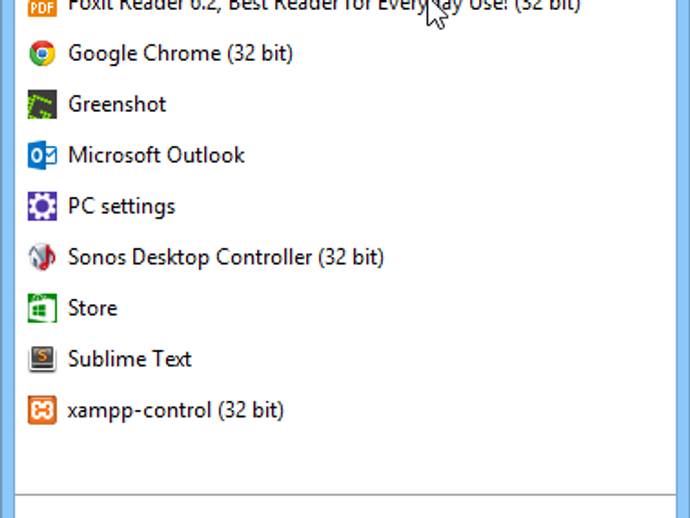
Task: Click the Microsoft Outlook icon
Action: pos(42,156)
